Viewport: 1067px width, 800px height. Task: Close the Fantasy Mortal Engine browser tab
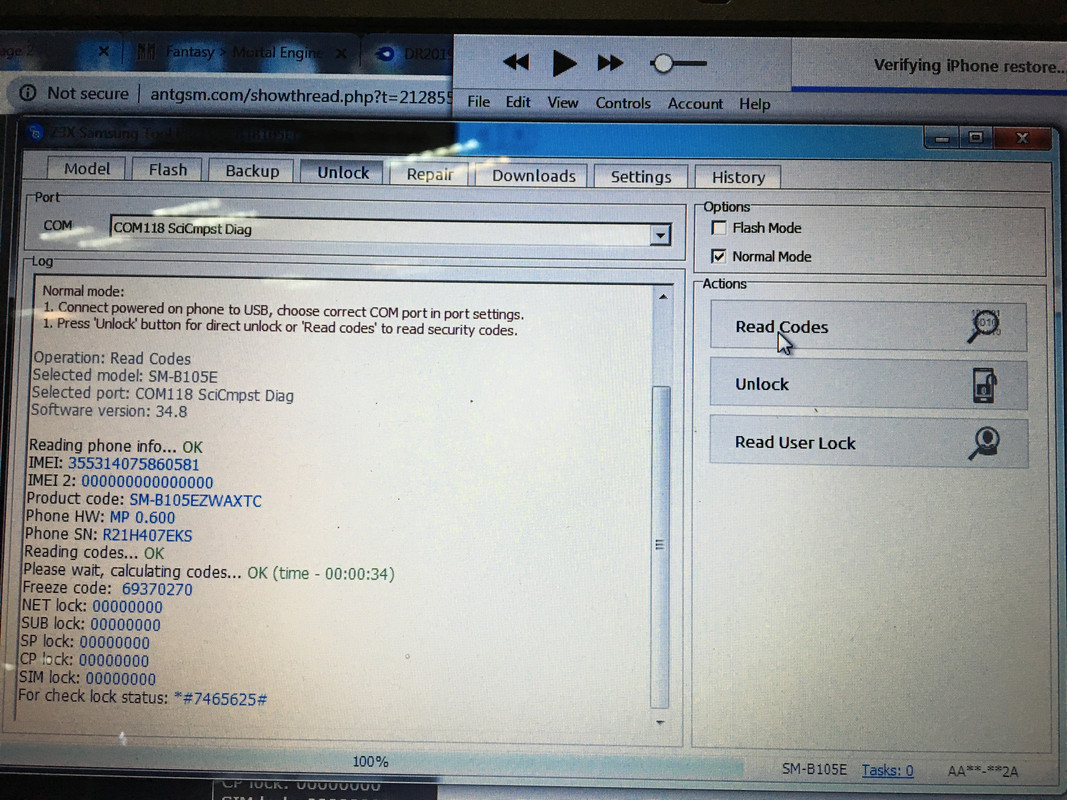point(342,52)
